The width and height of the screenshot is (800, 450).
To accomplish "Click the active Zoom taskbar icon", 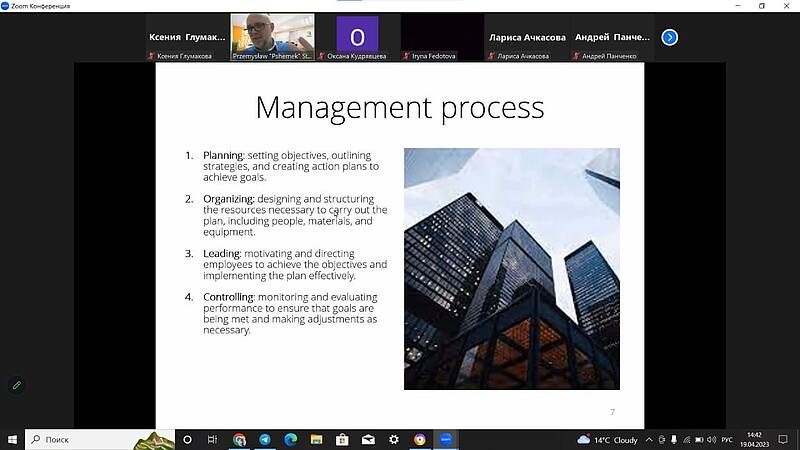I will [x=445, y=439].
